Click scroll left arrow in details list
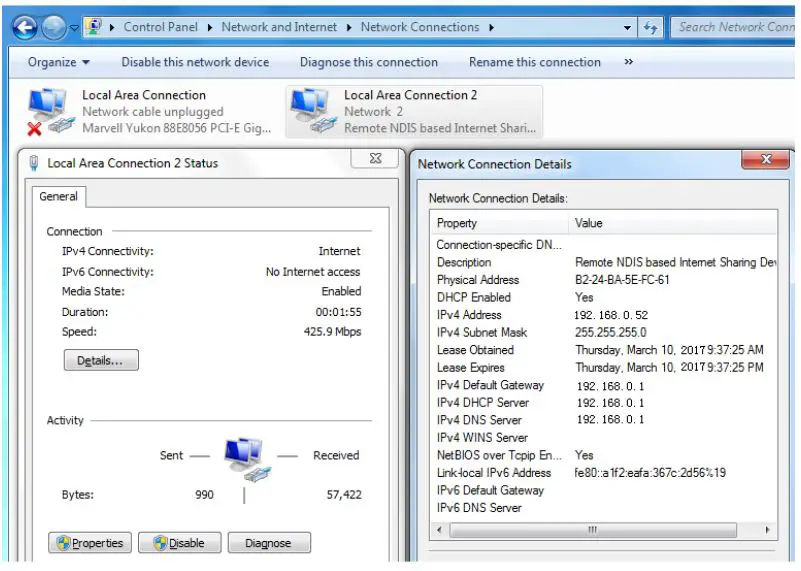This screenshot has width=801, height=571. coord(439,530)
